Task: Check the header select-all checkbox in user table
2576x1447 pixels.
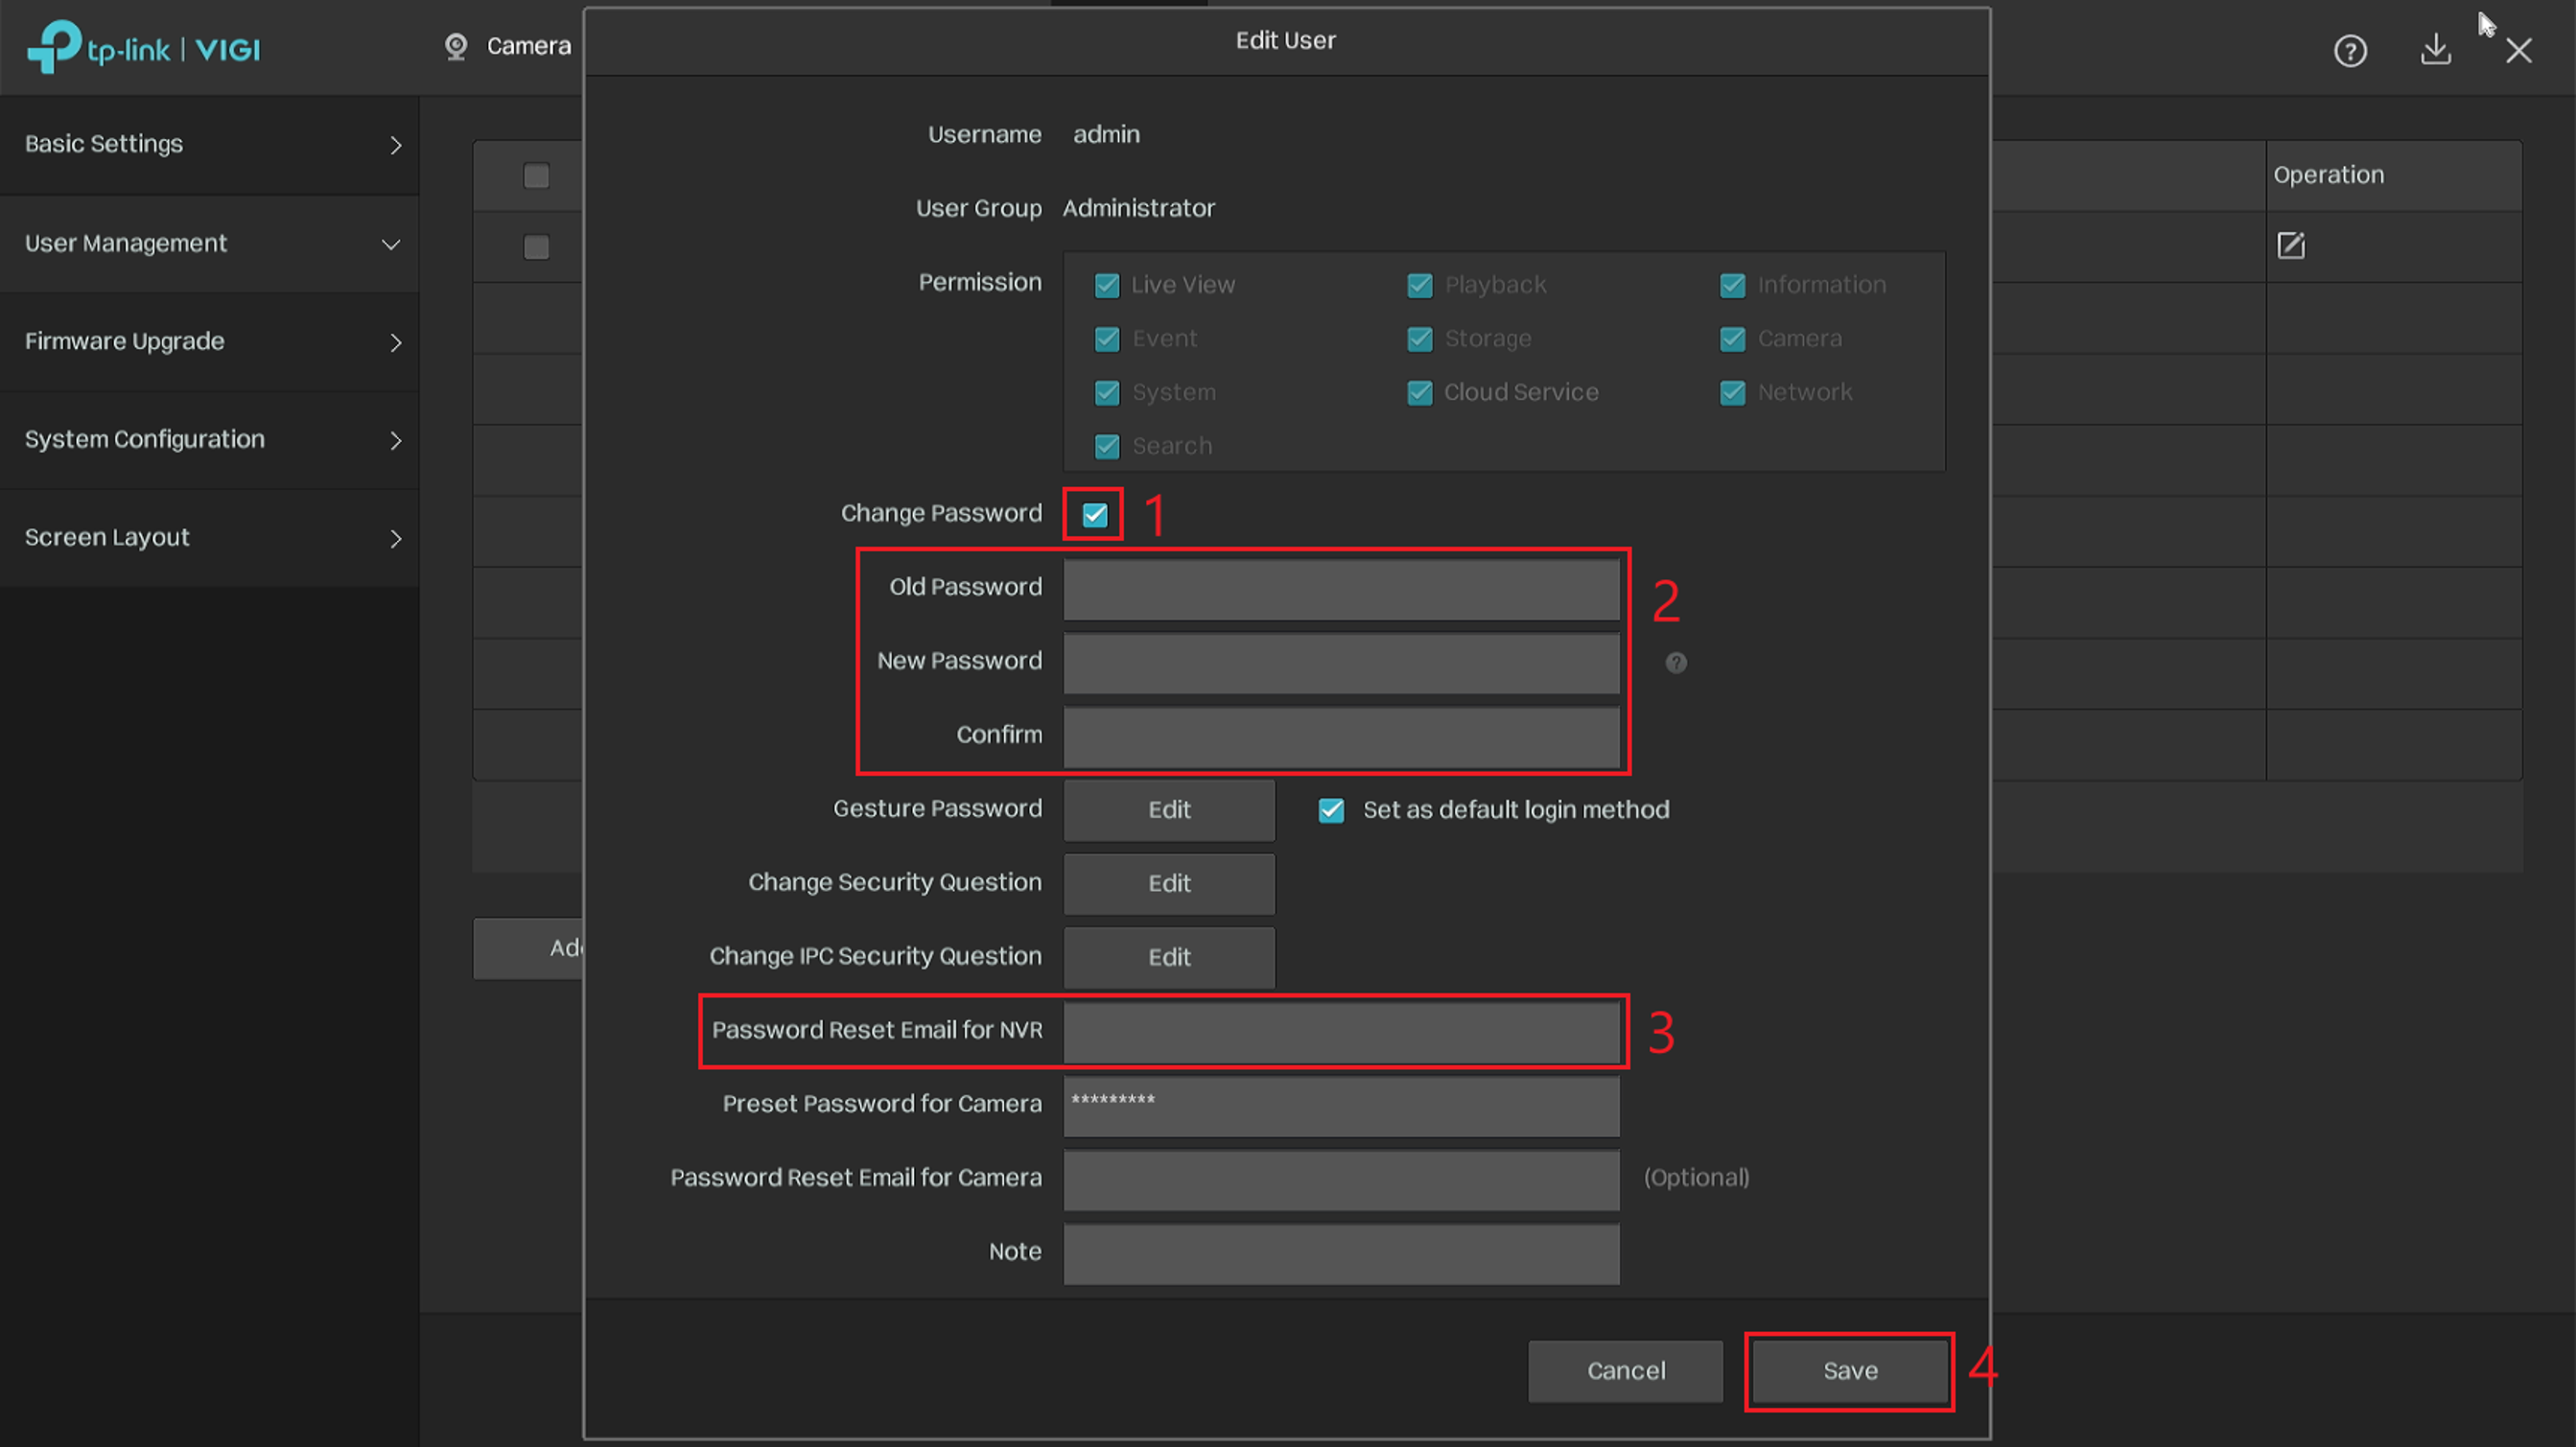Action: point(536,176)
